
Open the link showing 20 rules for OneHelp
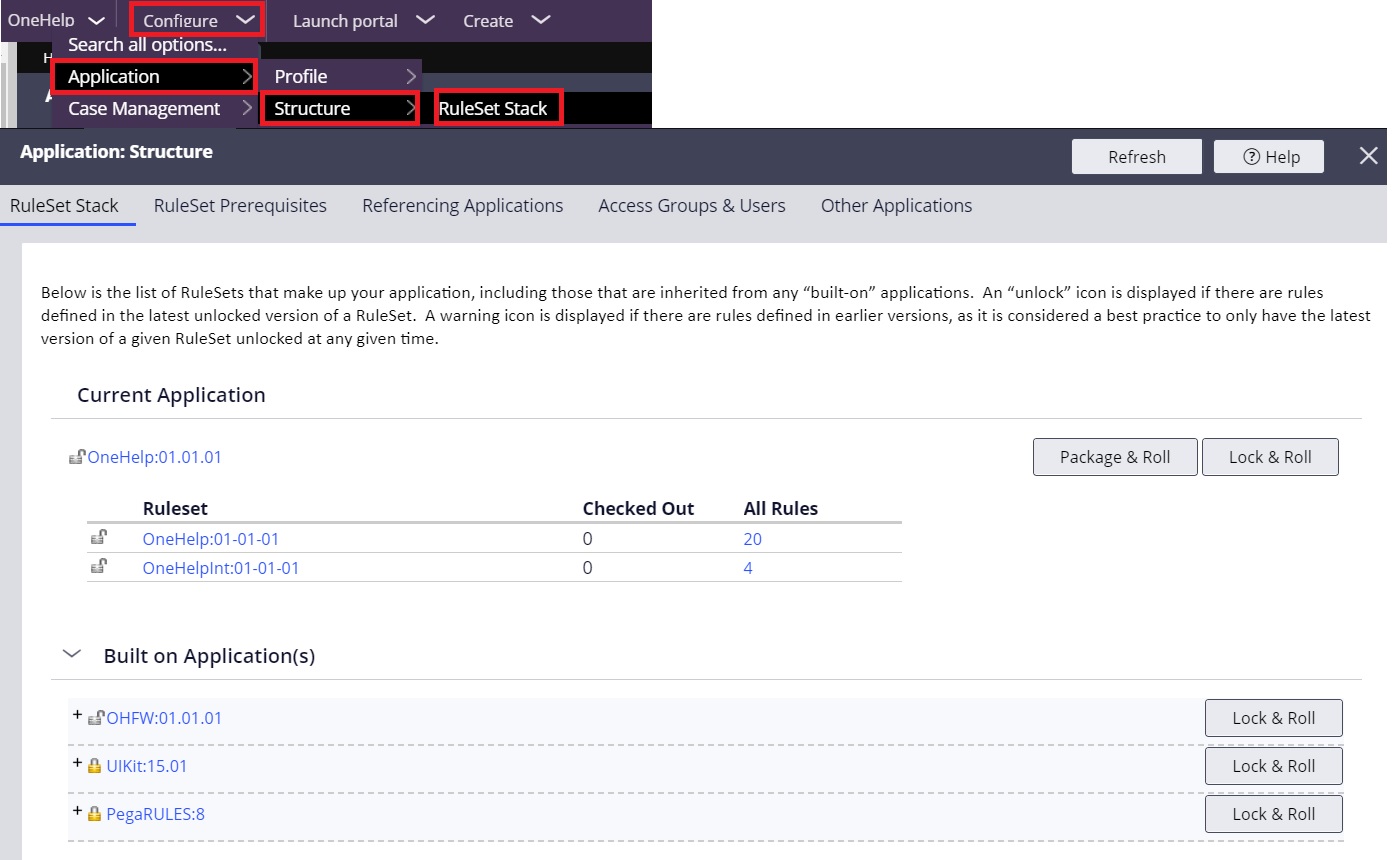pos(751,538)
